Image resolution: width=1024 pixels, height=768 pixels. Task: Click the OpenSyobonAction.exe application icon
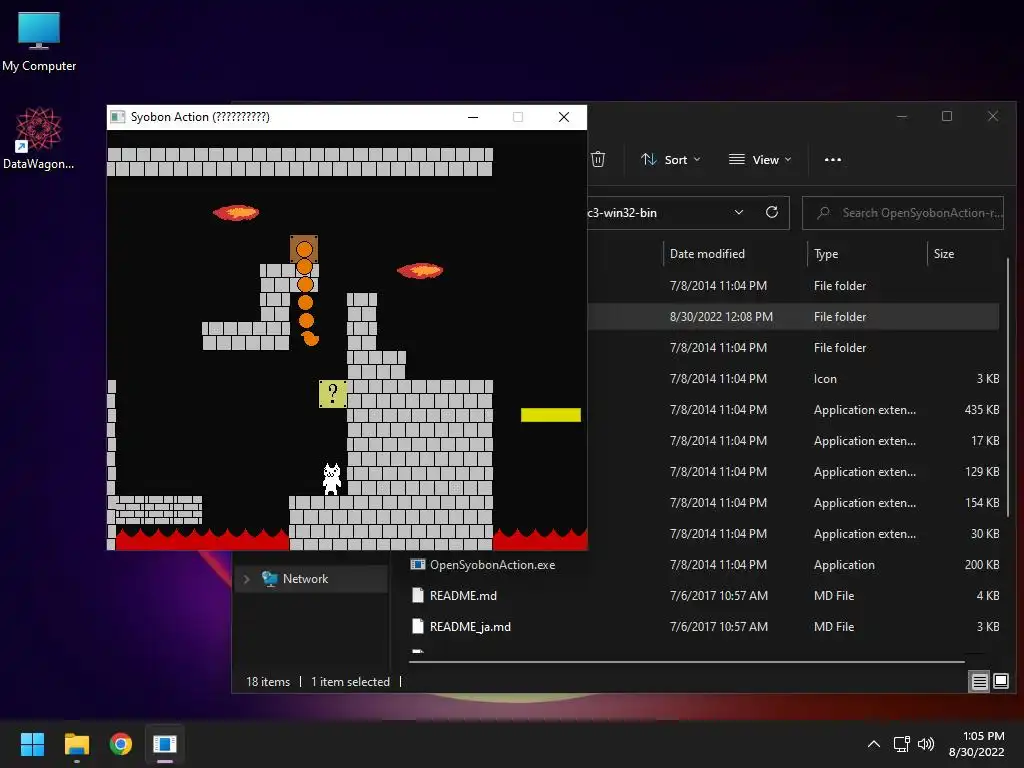click(418, 564)
